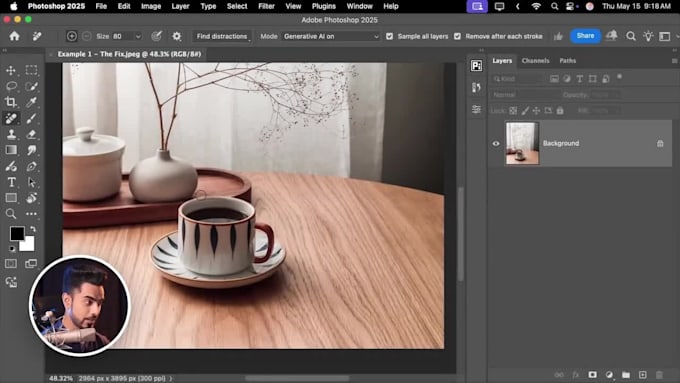This screenshot has width=680, height=383.
Task: Open the layer blend mode Normal dropdown
Action: coord(525,95)
